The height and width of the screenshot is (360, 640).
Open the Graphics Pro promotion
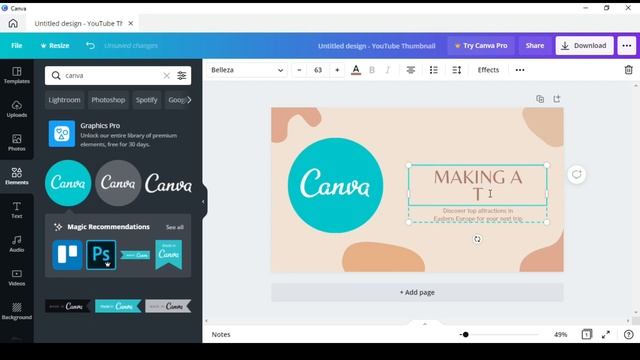click(x=118, y=134)
